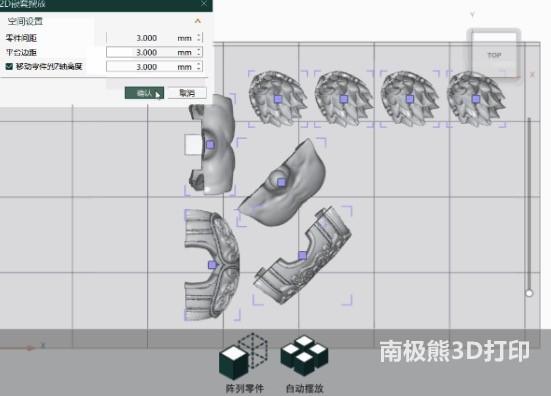Select the 自动摆放 auto placement icon
The width and height of the screenshot is (551, 396).
point(304,355)
